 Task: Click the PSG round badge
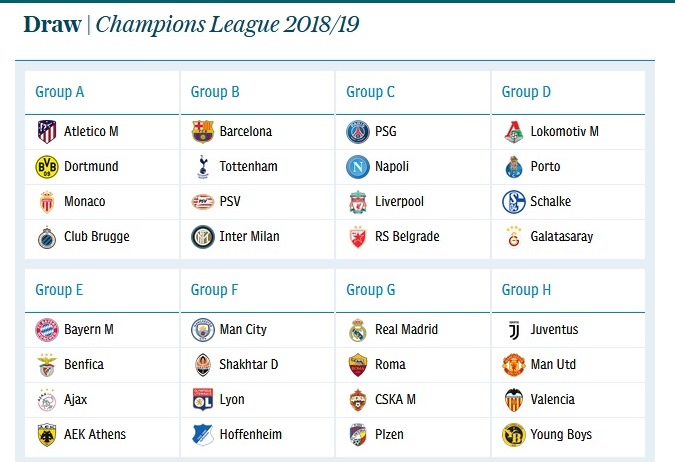pos(358,132)
